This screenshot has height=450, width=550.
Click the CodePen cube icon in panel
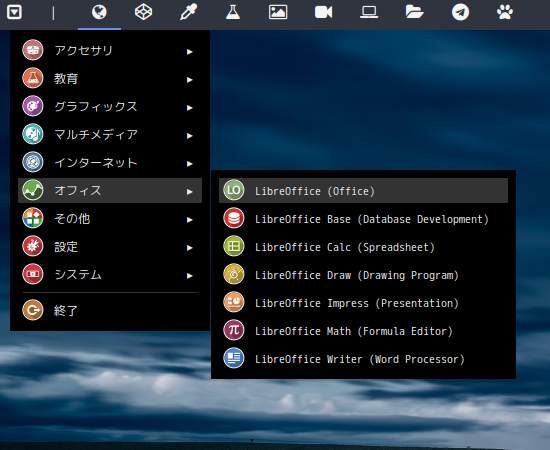143,12
